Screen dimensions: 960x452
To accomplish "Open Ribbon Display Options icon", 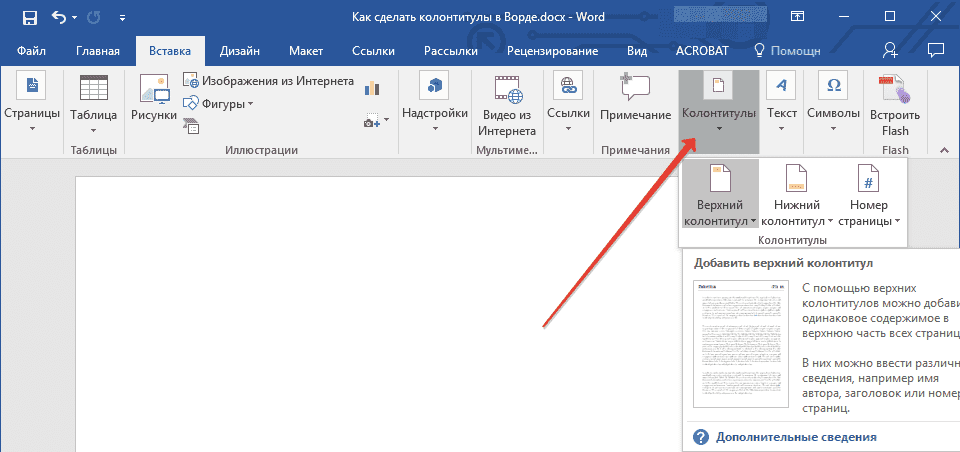I will click(x=797, y=18).
